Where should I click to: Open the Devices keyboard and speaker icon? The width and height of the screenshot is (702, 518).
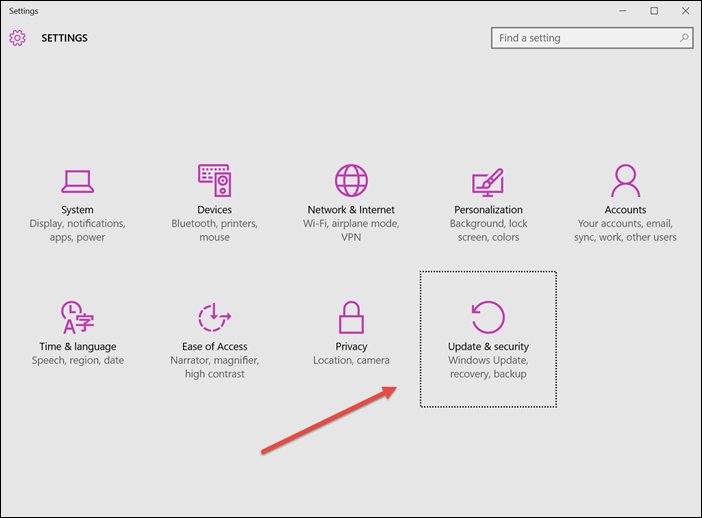tap(214, 180)
